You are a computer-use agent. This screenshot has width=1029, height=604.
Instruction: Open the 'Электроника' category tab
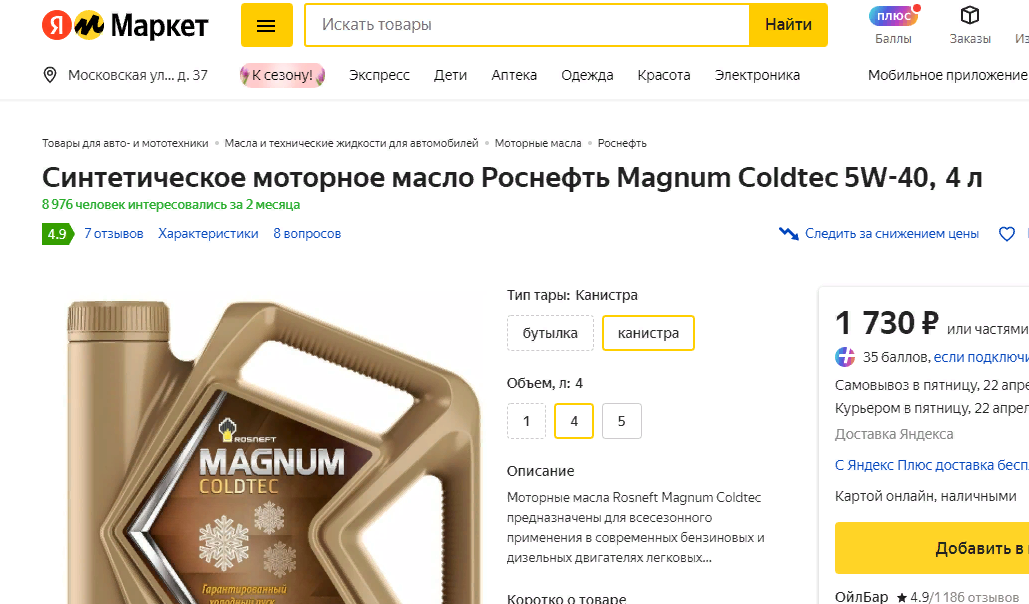click(x=757, y=75)
